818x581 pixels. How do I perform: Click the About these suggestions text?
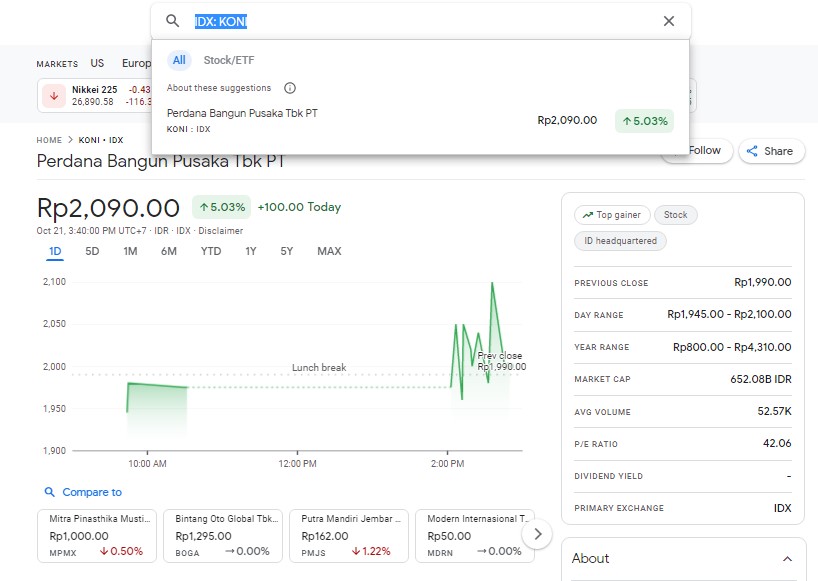219,88
